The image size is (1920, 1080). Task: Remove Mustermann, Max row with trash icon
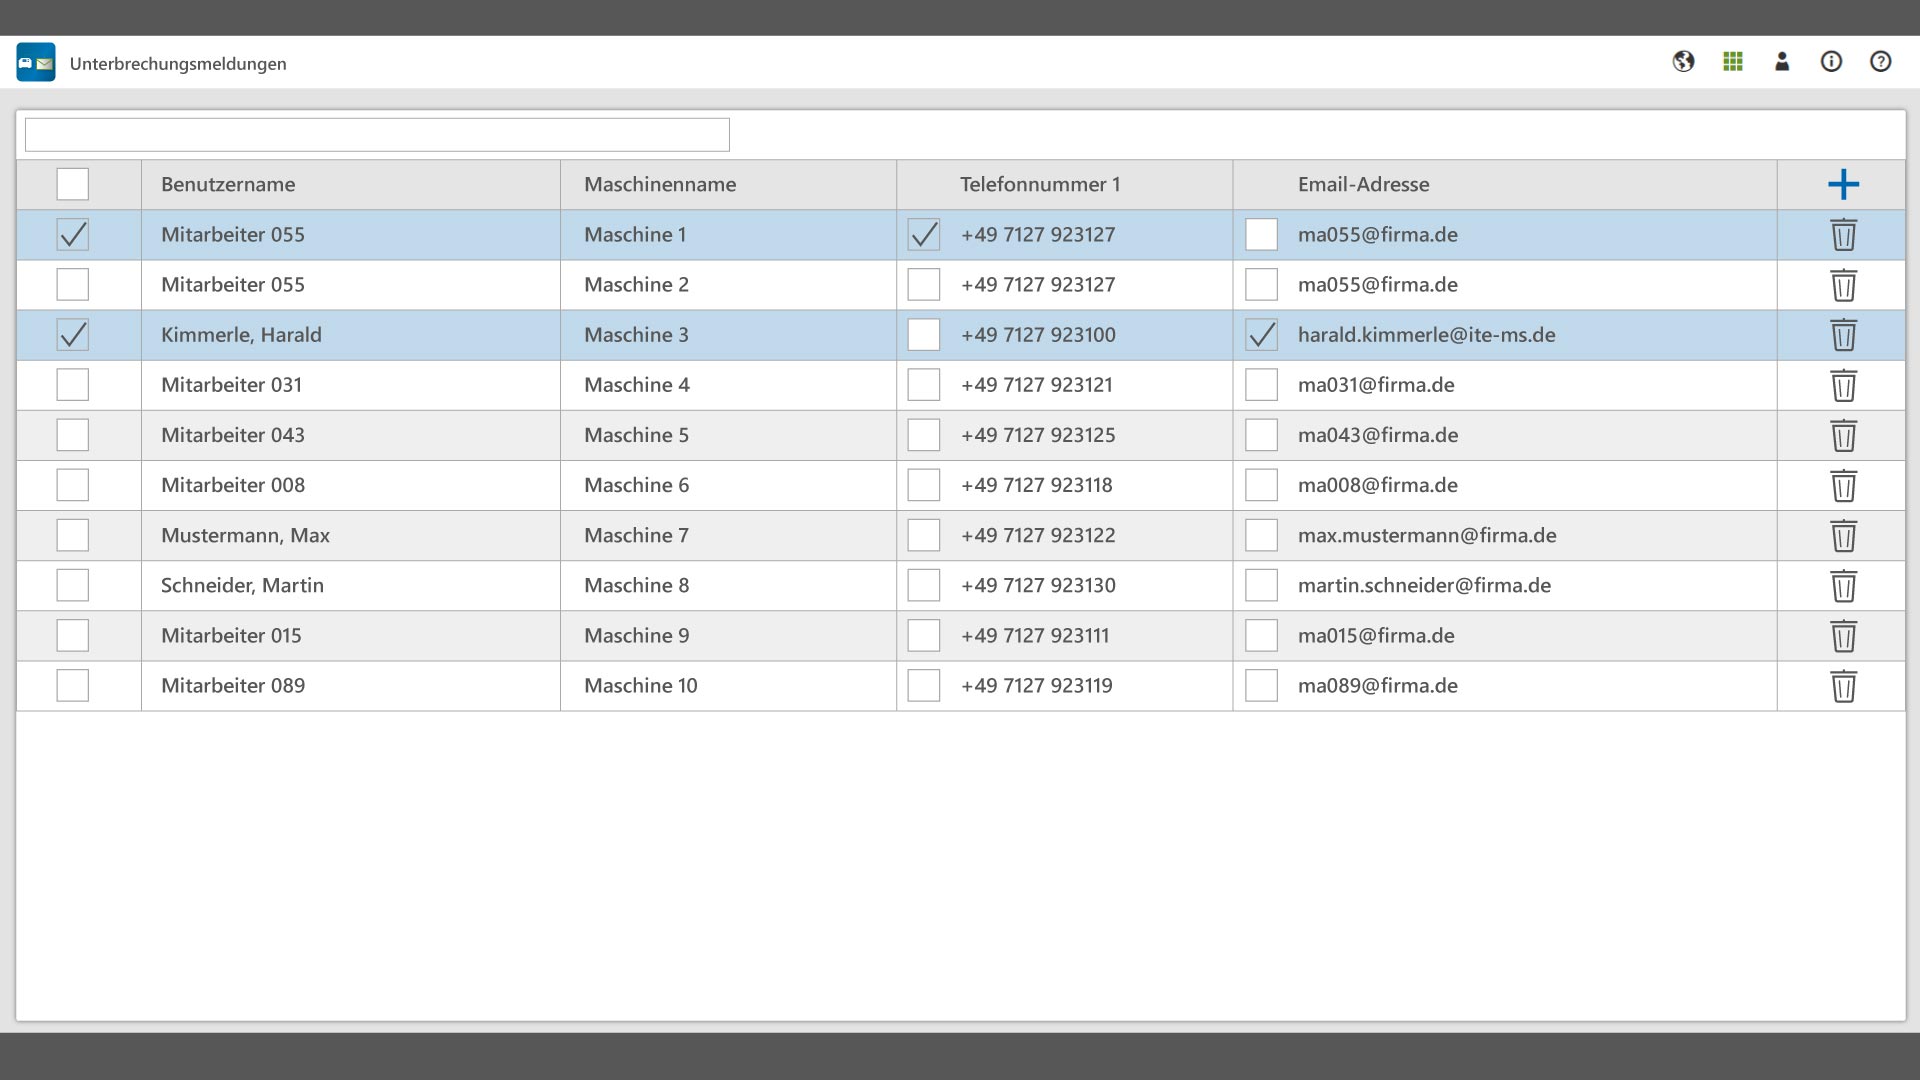pyautogui.click(x=1843, y=536)
